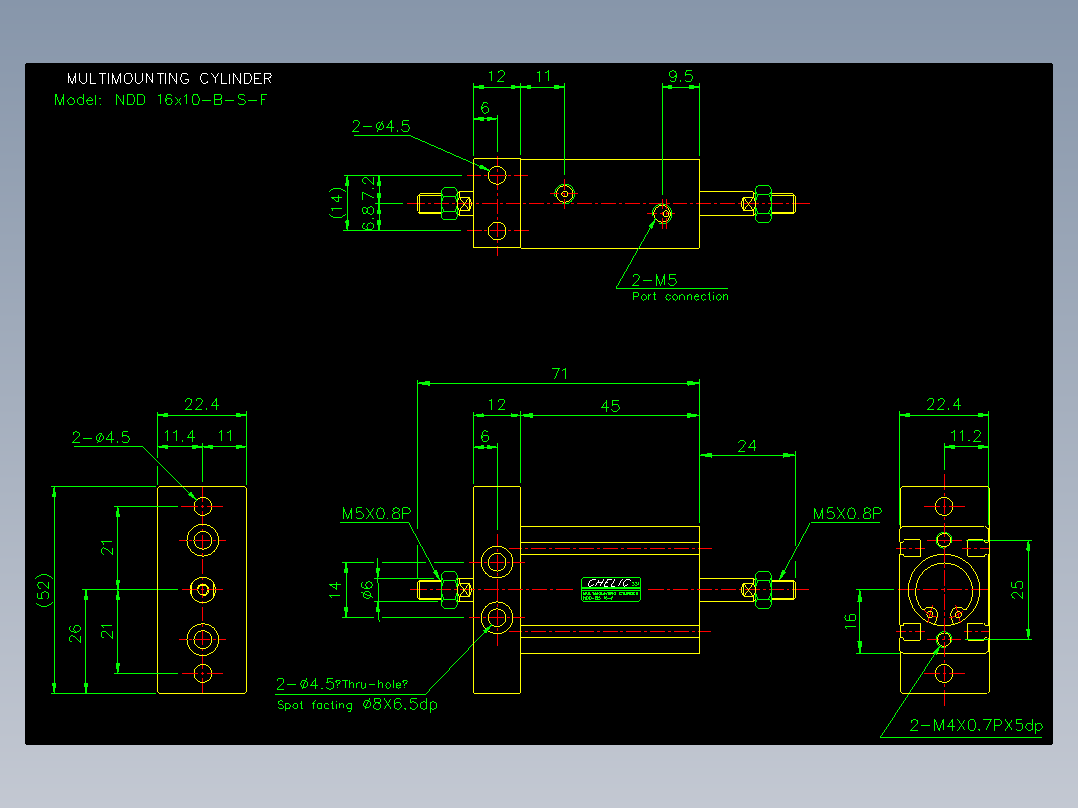Select the "71" overall length dimension
The width and height of the screenshot is (1078, 808).
click(x=560, y=373)
